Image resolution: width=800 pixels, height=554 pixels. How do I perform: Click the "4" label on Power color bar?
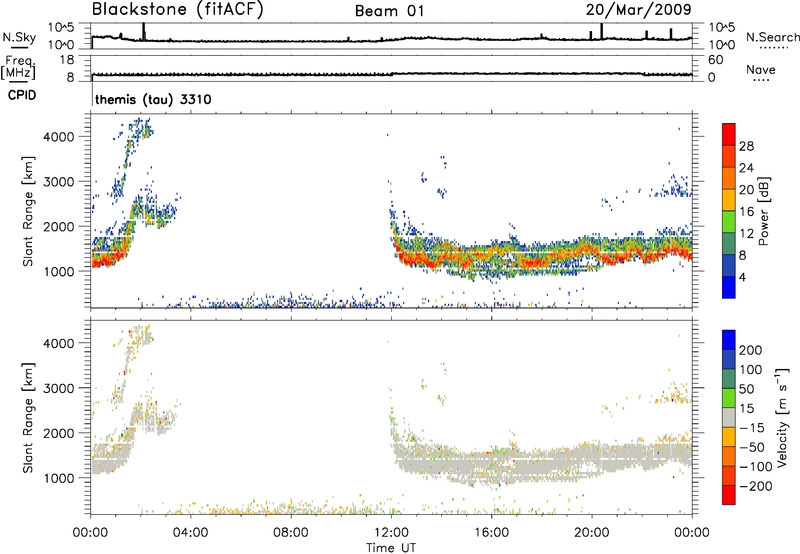click(743, 278)
